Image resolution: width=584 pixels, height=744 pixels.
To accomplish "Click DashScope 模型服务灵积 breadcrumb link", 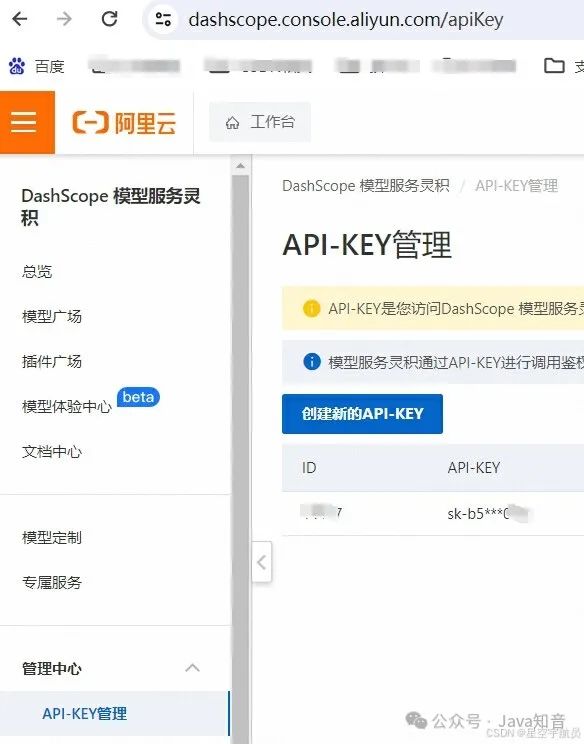I will click(366, 186).
